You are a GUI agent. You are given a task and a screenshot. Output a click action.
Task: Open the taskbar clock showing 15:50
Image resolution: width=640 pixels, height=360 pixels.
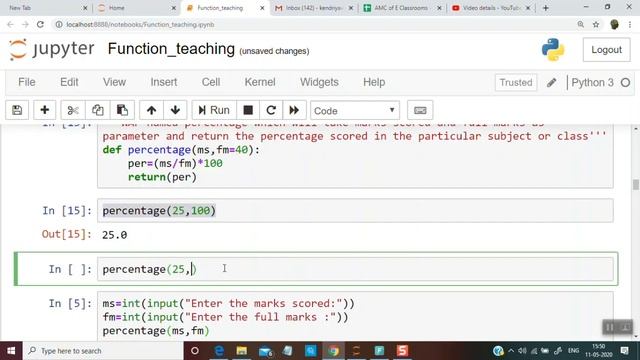(598, 351)
